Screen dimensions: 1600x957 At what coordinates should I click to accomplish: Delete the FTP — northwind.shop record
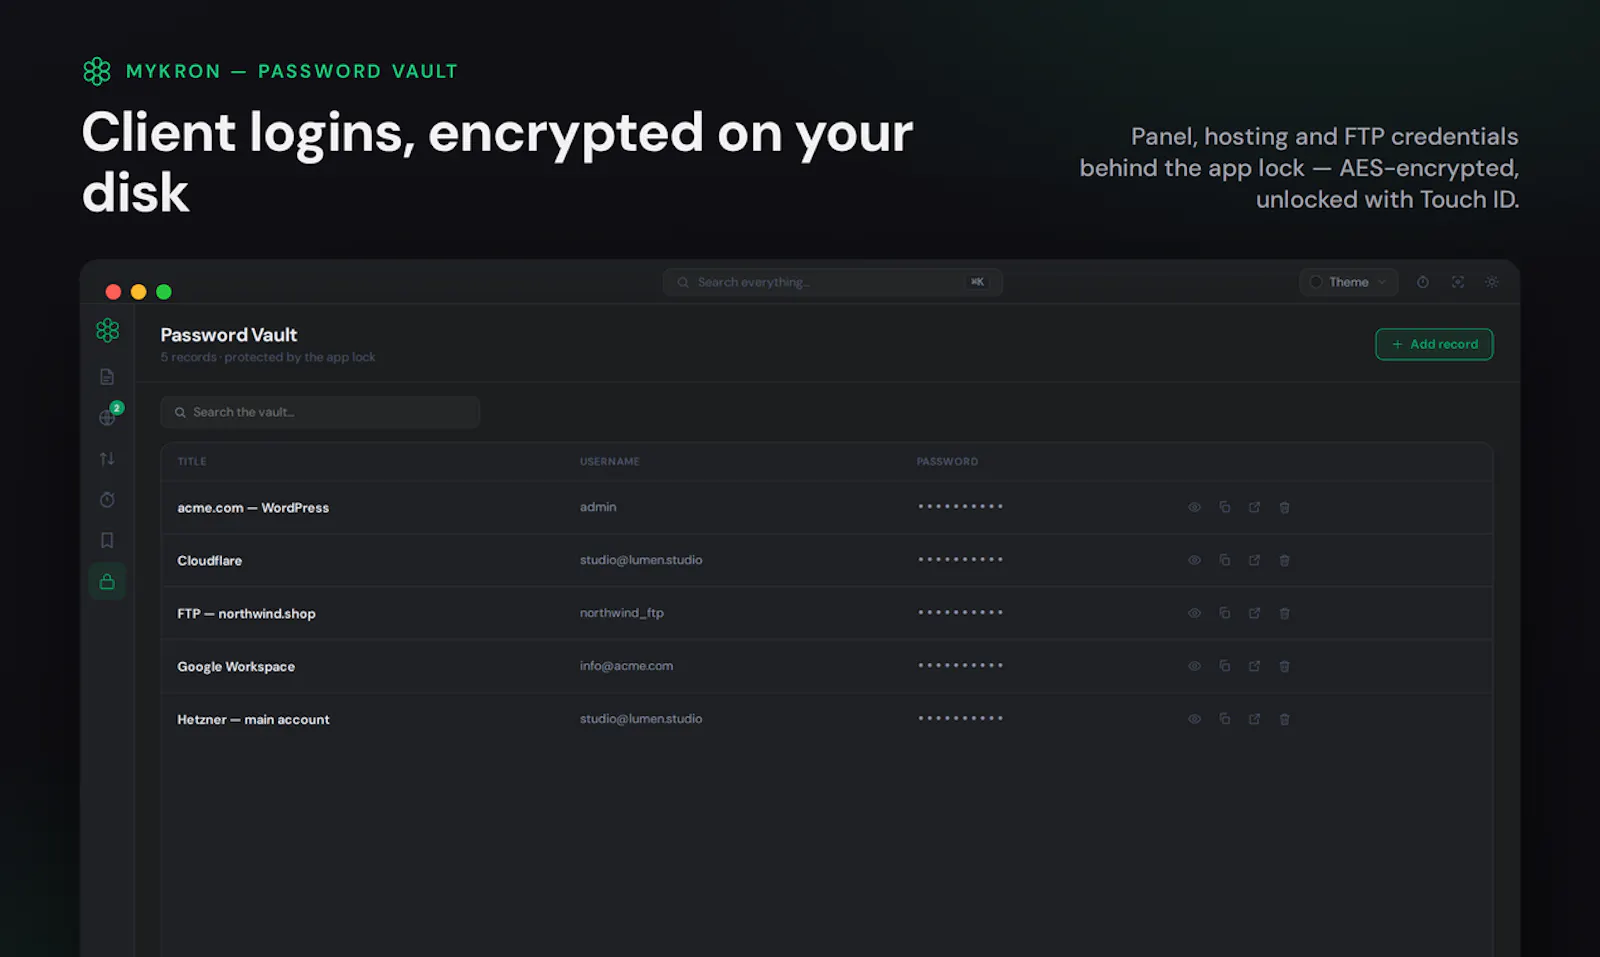pyautogui.click(x=1285, y=613)
